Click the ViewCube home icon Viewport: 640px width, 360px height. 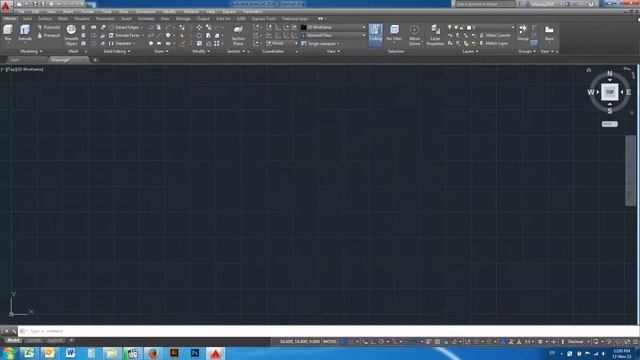(589, 70)
